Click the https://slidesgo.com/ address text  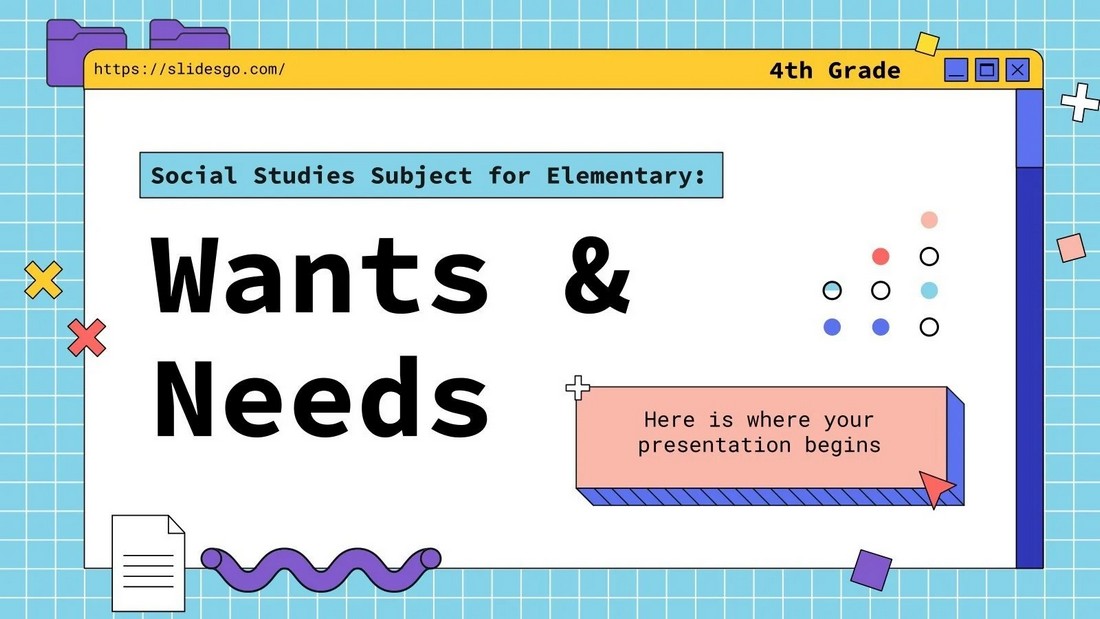click(189, 69)
